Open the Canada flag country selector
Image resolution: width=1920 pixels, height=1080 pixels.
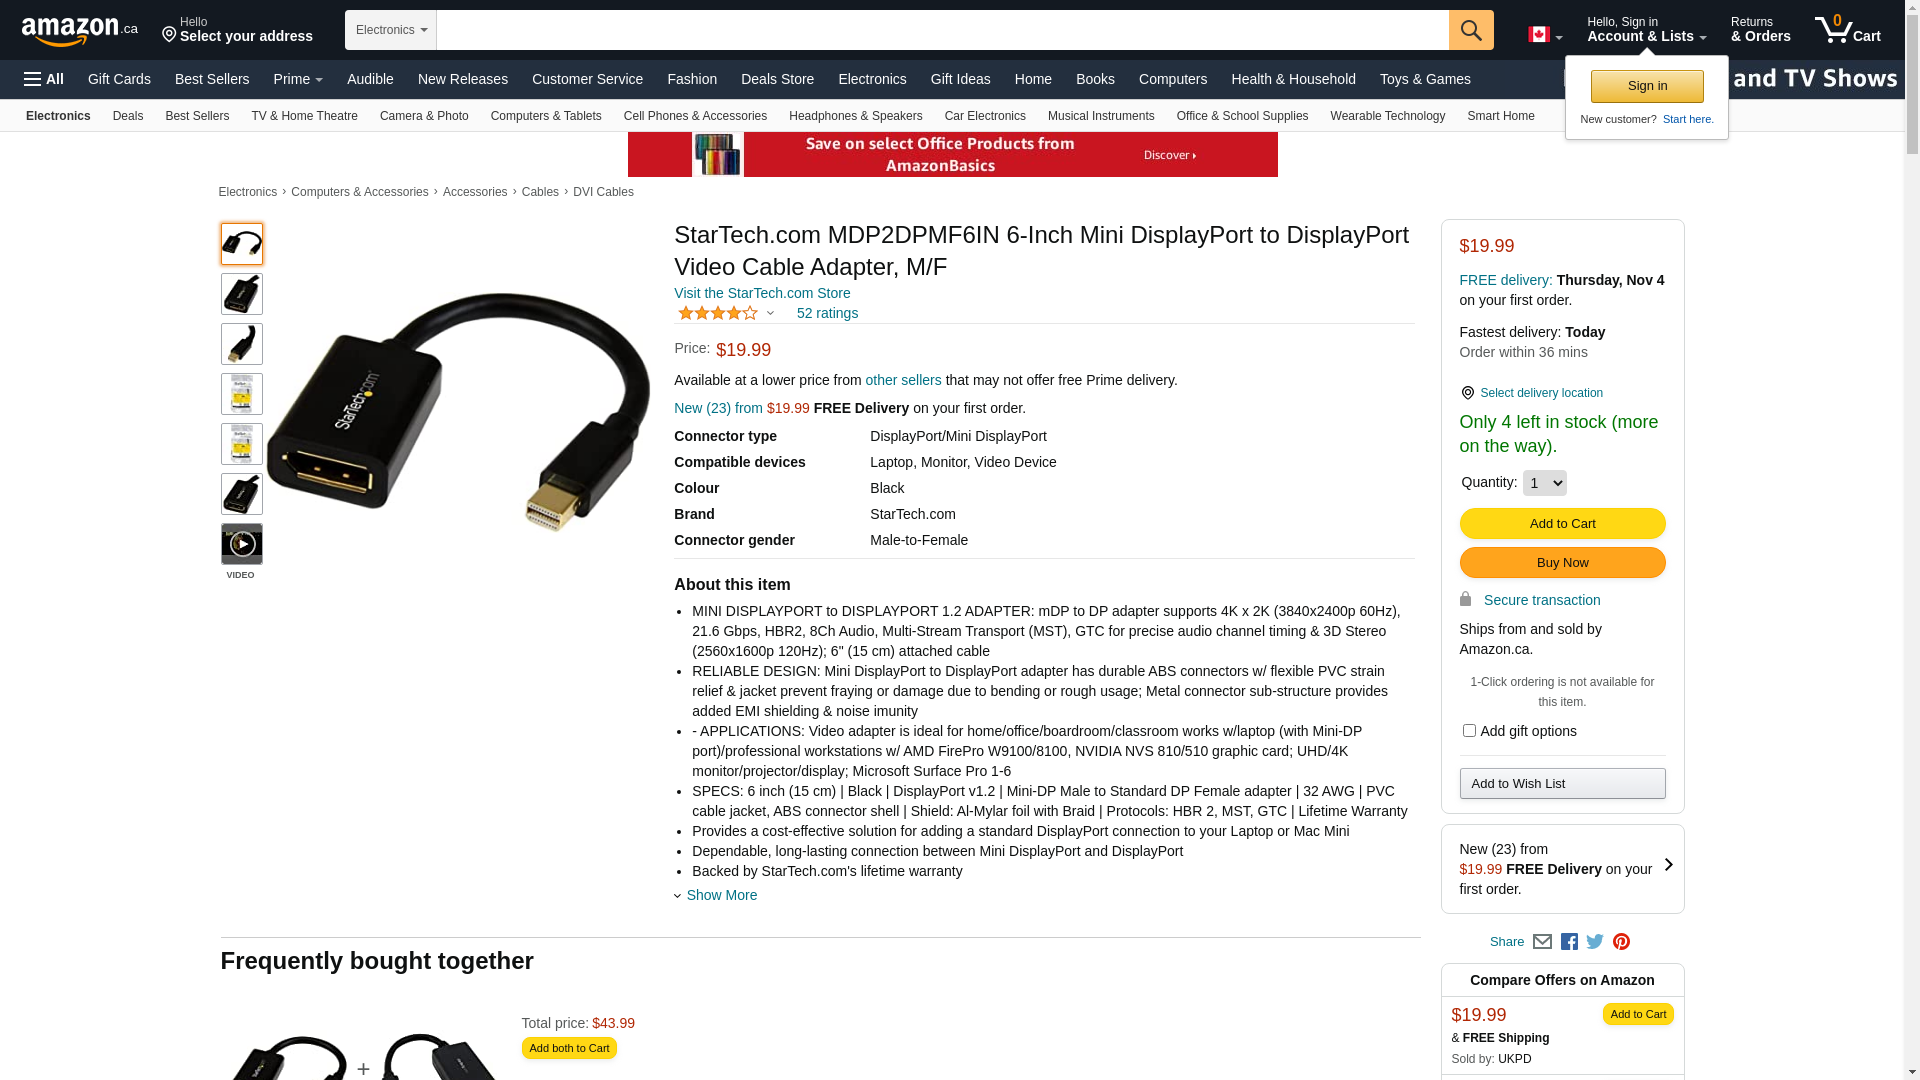click(x=1544, y=35)
